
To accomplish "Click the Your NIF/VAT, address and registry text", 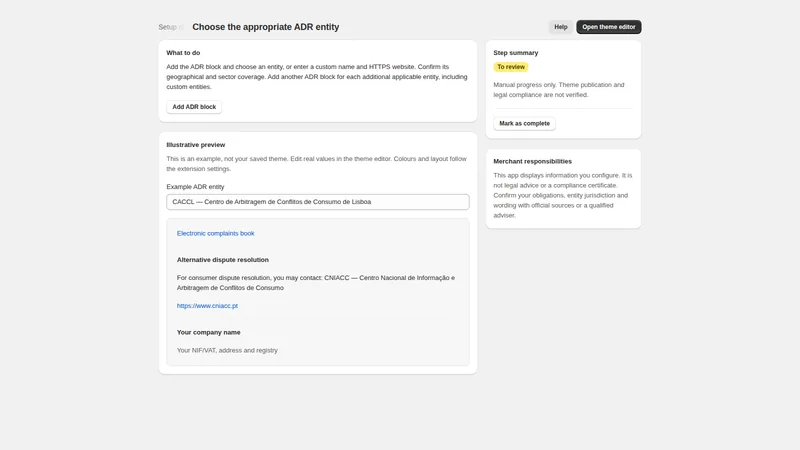I will (x=227, y=351).
